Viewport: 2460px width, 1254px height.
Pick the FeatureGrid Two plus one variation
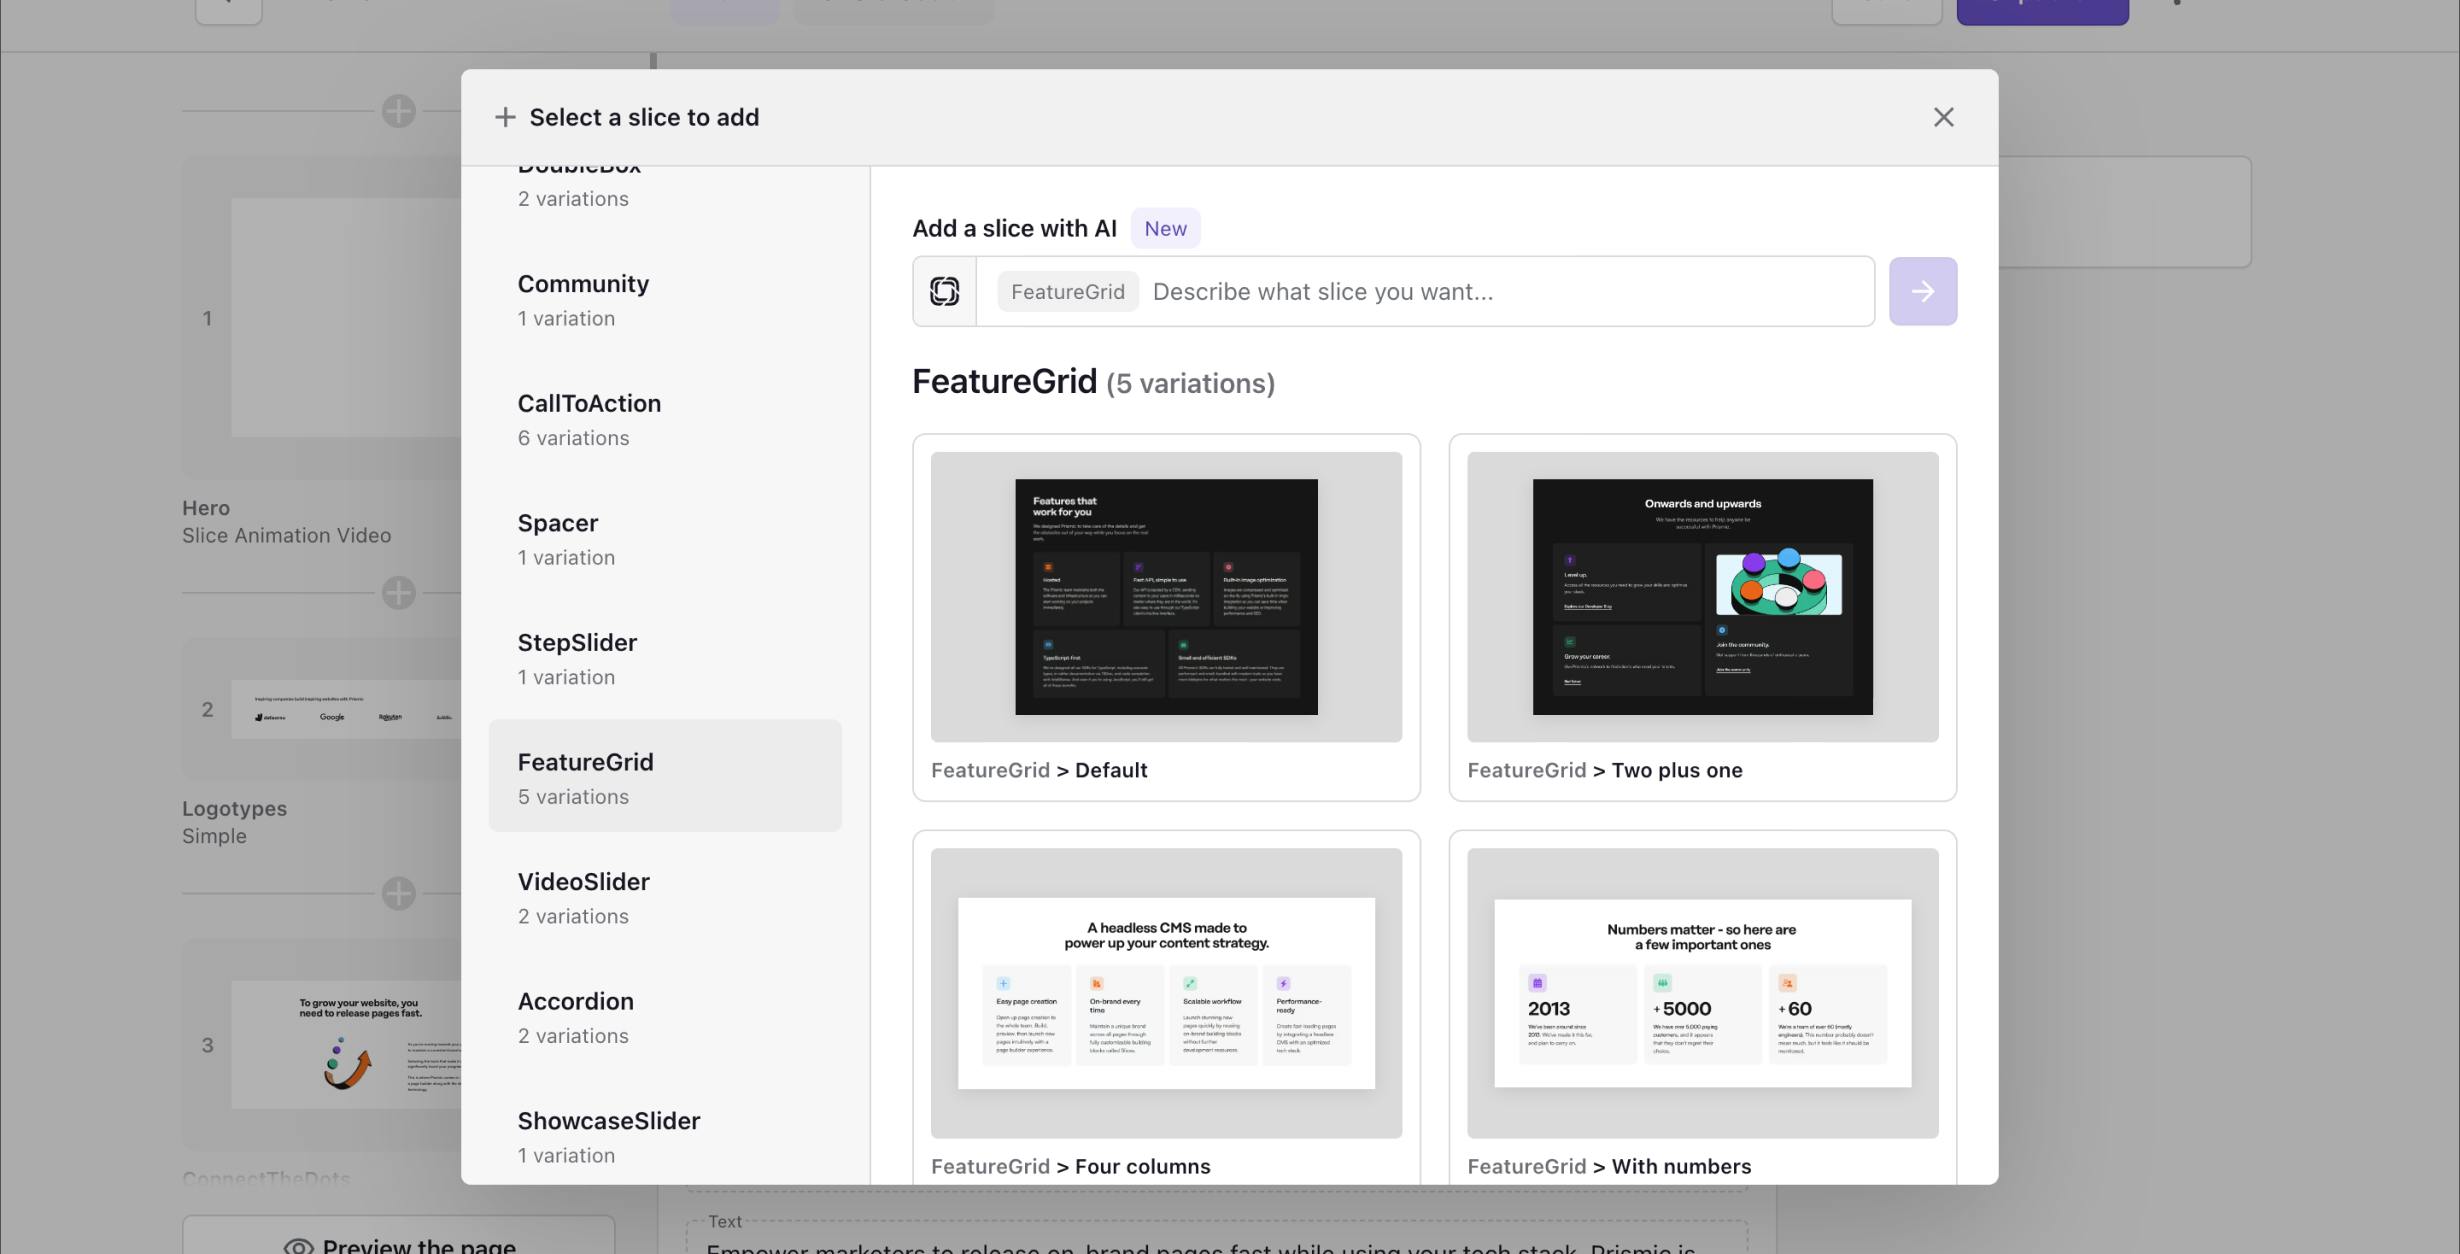1701,597
